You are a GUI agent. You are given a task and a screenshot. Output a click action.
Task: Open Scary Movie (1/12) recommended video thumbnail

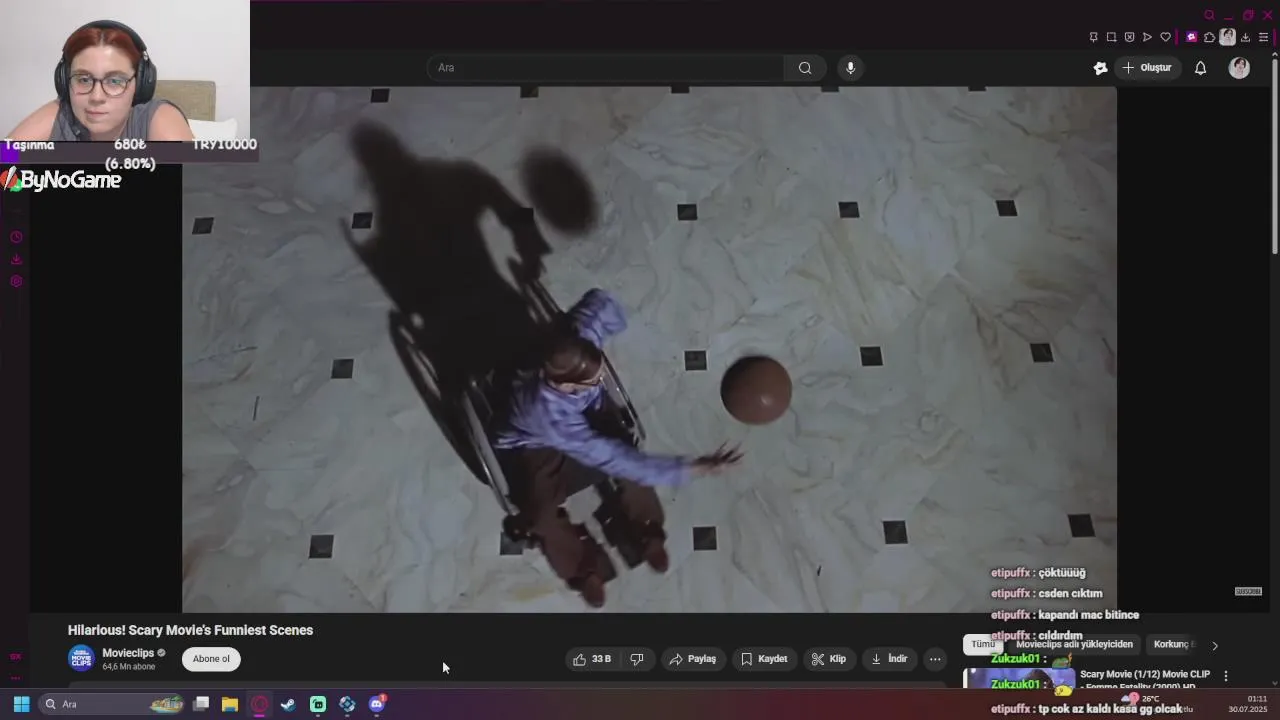[x=1019, y=679]
